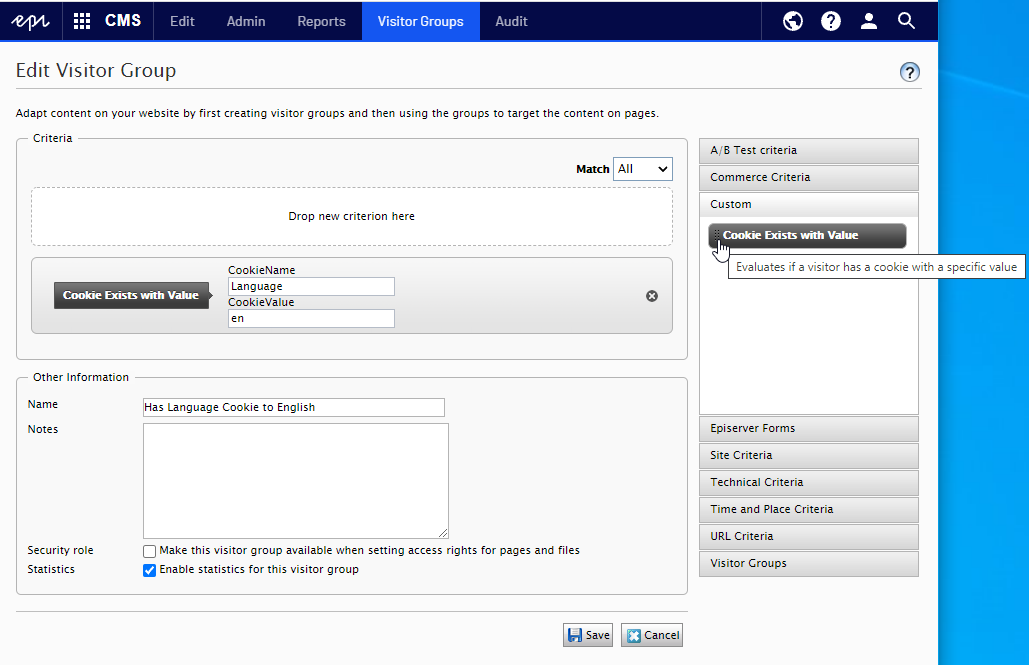The image size is (1029, 665).
Task: Click the Episerver logo icon
Action: [31, 21]
